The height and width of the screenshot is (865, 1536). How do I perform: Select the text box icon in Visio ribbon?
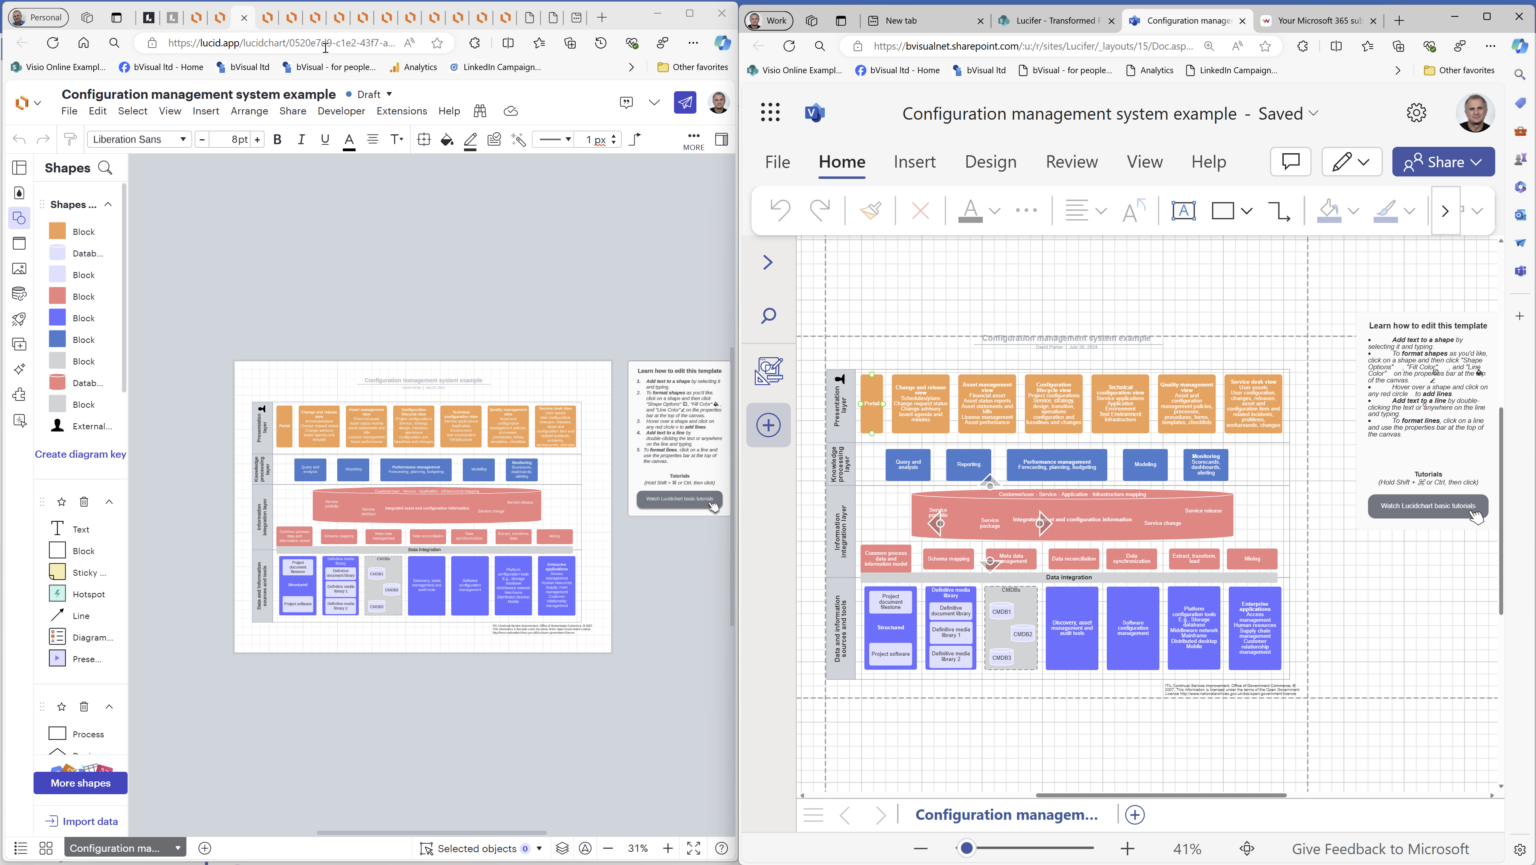click(x=1184, y=210)
